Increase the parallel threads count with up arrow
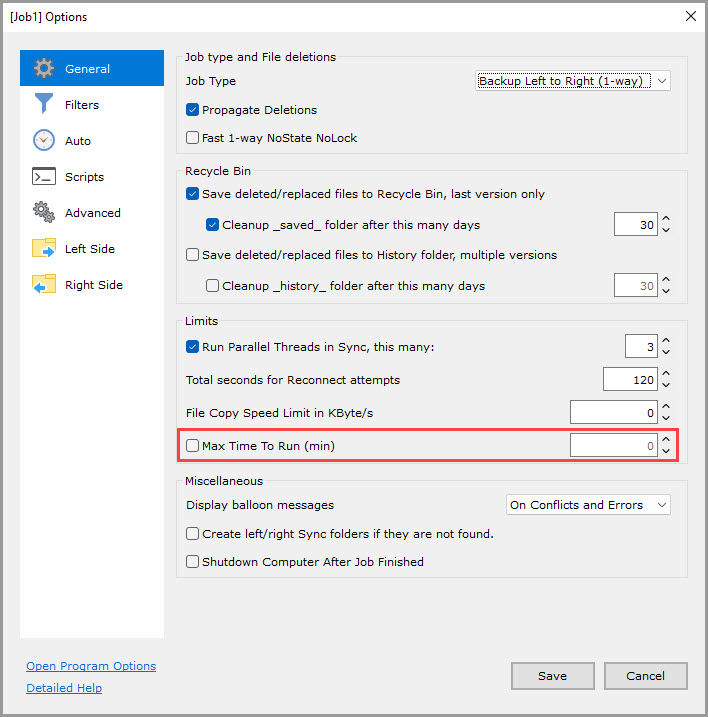The width and height of the screenshot is (708, 717). pos(666,341)
